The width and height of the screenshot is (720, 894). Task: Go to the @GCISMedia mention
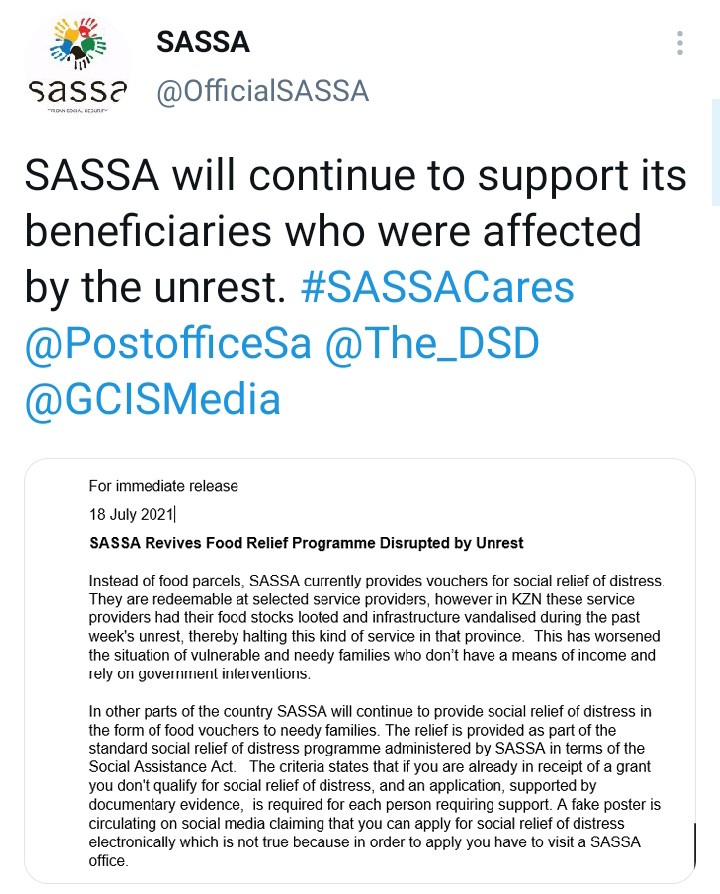click(152, 400)
